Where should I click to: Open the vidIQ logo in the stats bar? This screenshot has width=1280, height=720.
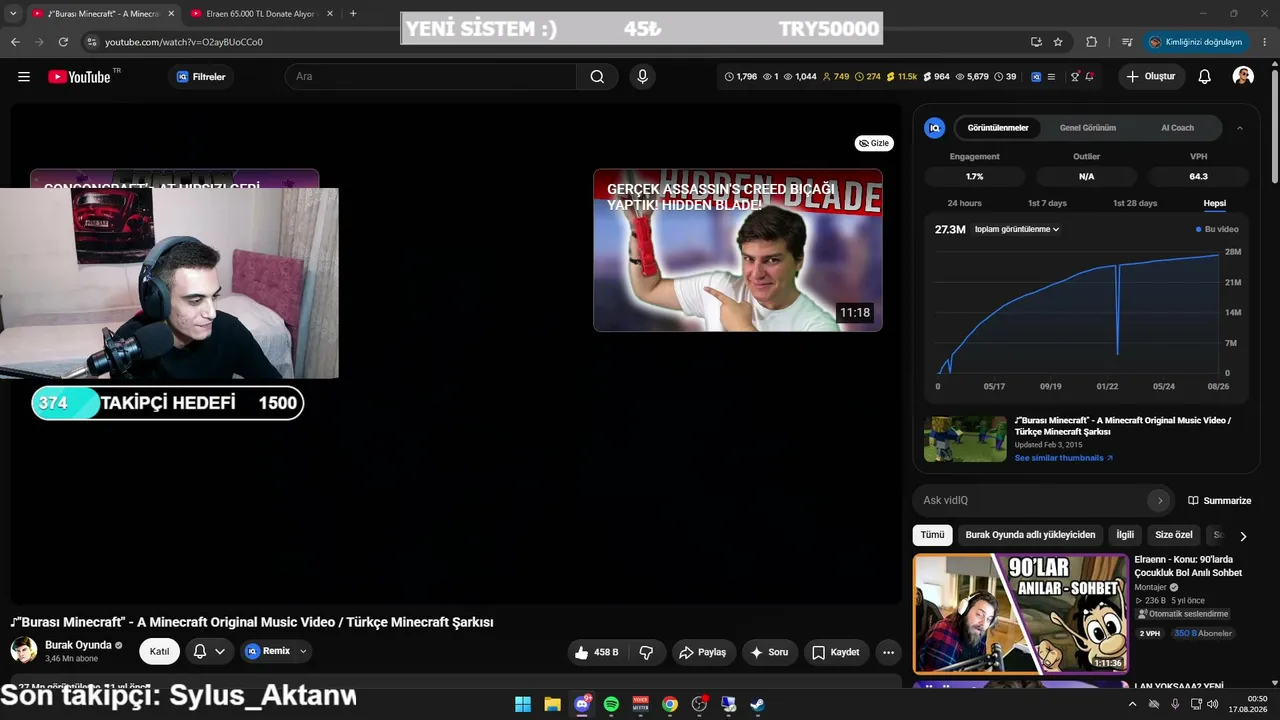1036,77
